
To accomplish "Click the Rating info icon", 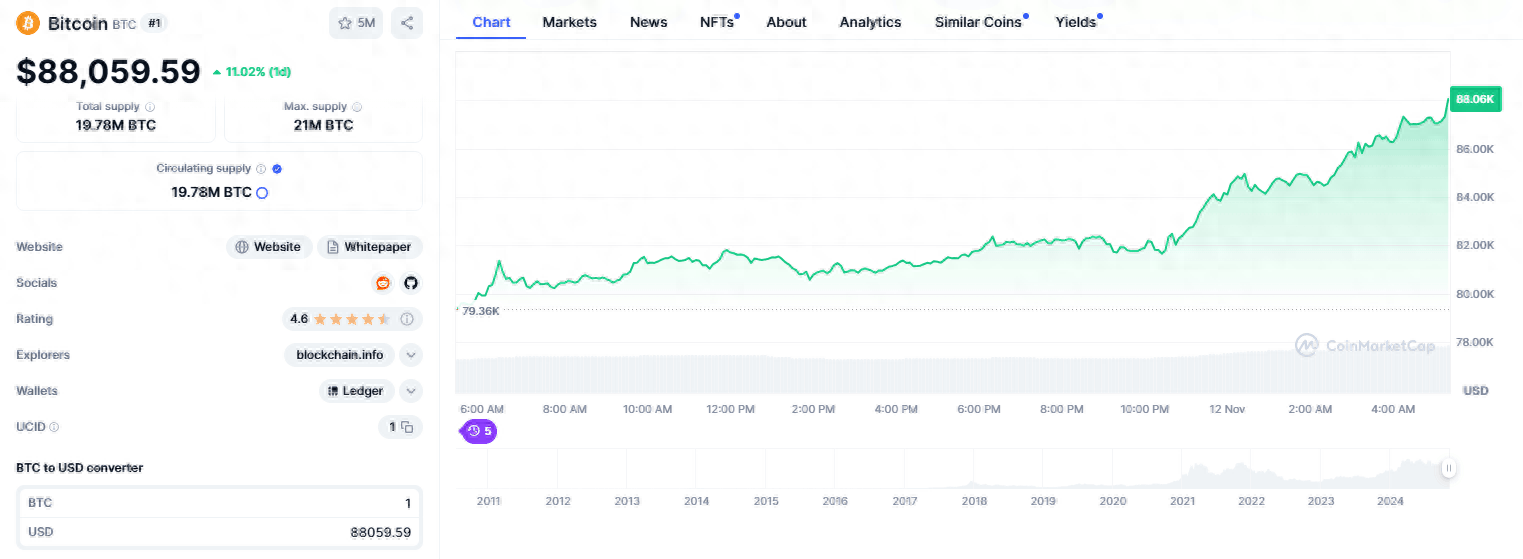I will pos(407,319).
